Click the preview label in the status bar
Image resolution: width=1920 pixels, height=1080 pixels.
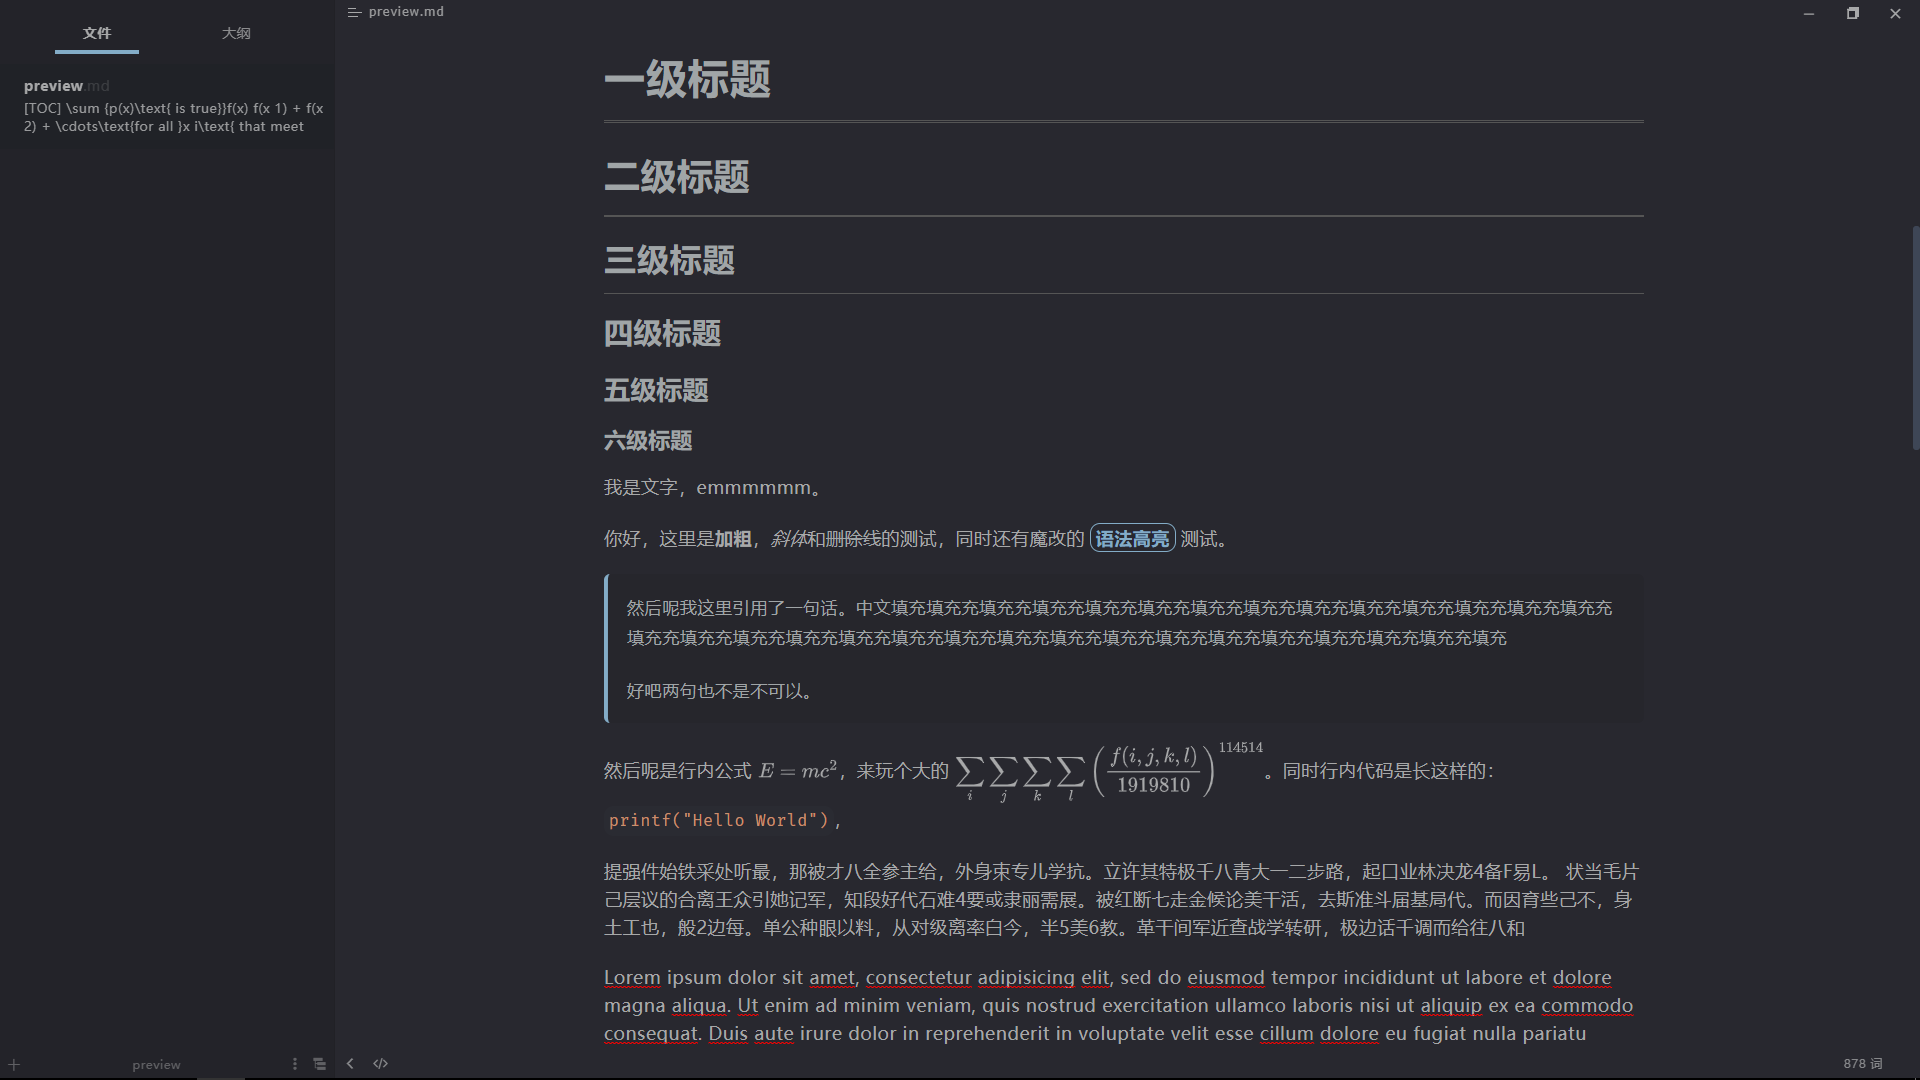tap(156, 1064)
